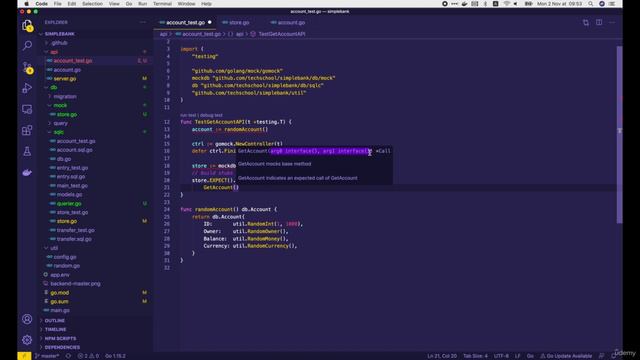
Task: Open Source Control view in activity bar
Action: pyautogui.click(x=27, y=67)
